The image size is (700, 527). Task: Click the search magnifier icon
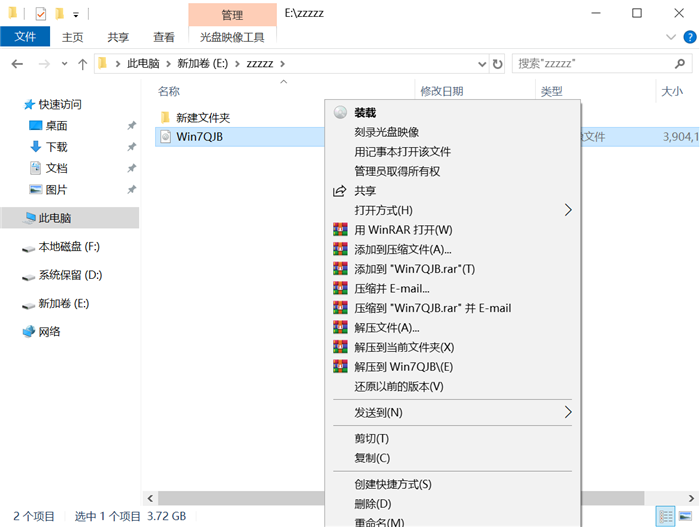[x=679, y=64]
